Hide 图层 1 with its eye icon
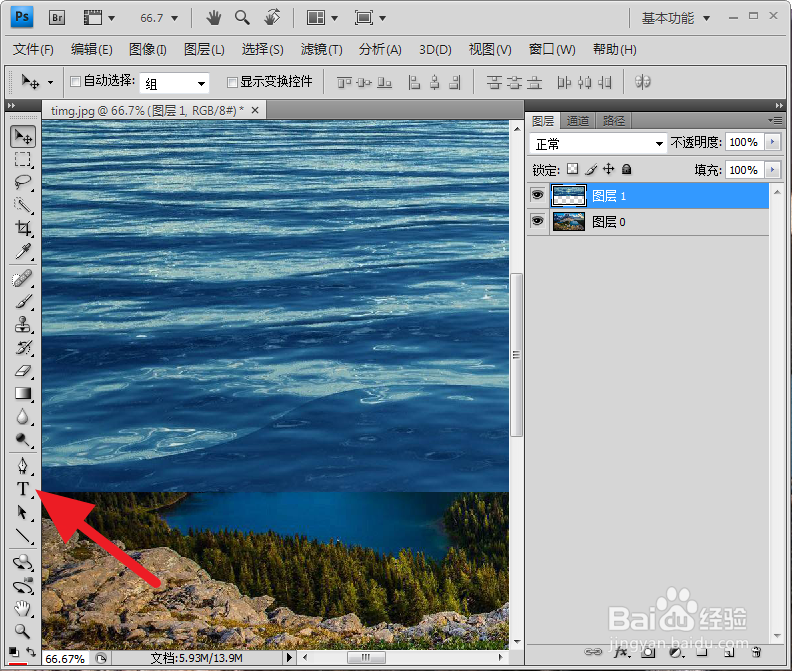792x671 pixels. click(x=537, y=195)
